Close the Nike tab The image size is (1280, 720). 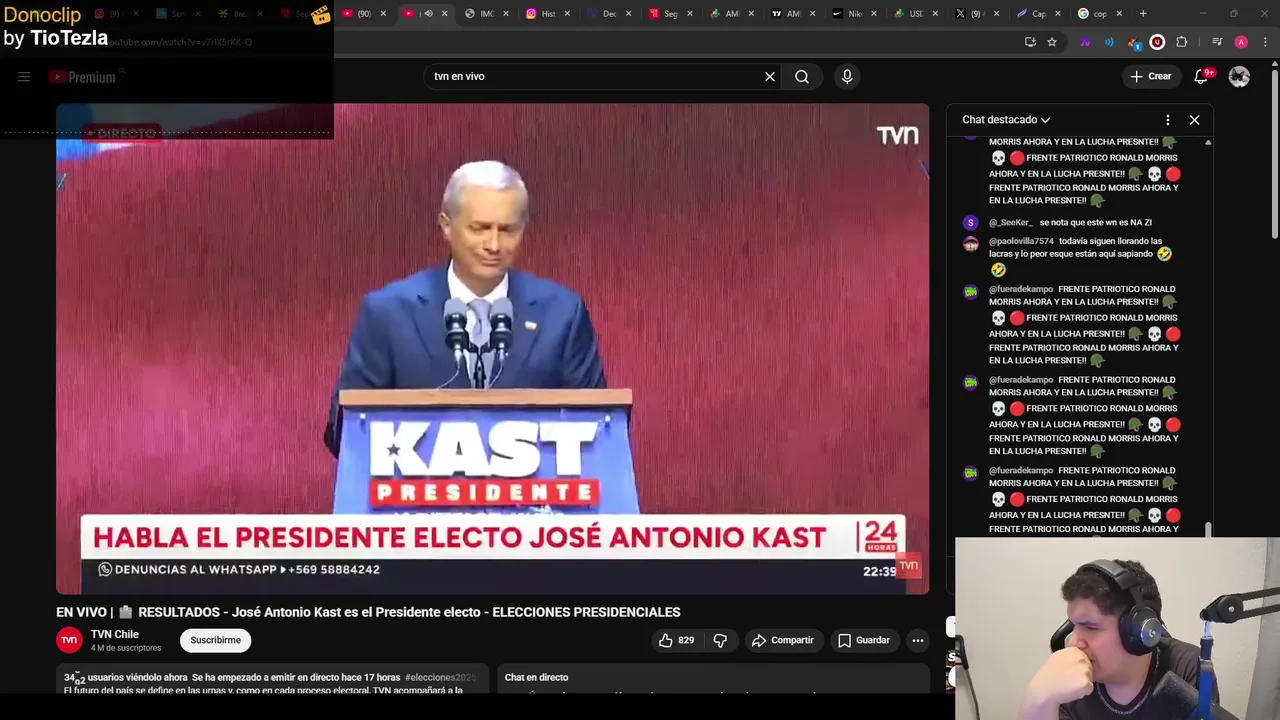click(873, 14)
